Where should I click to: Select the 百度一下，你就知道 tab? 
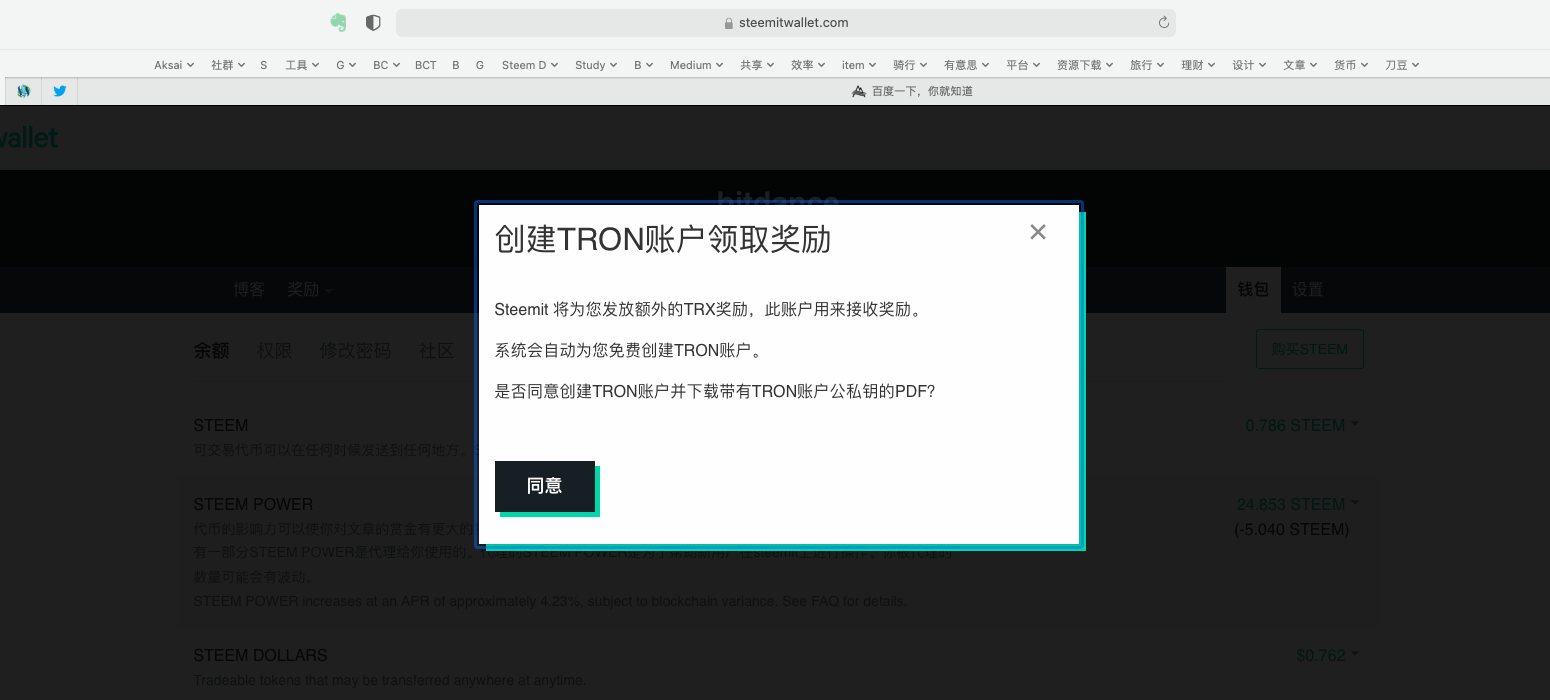[x=912, y=91]
